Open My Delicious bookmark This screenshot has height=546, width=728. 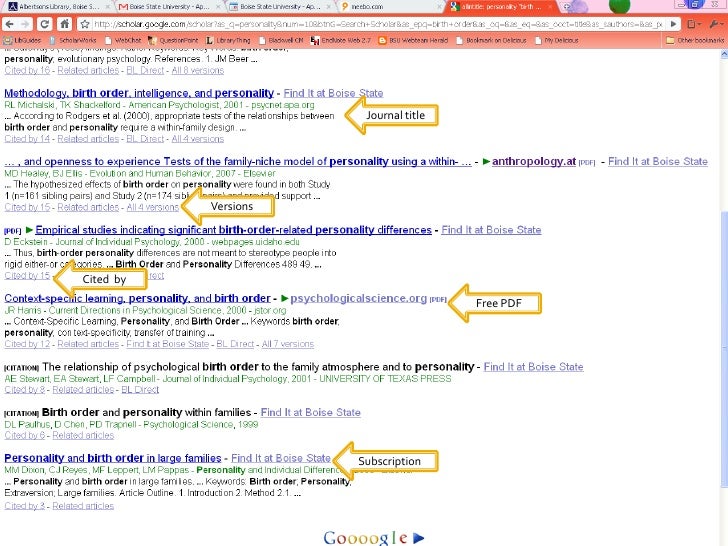click(x=557, y=40)
